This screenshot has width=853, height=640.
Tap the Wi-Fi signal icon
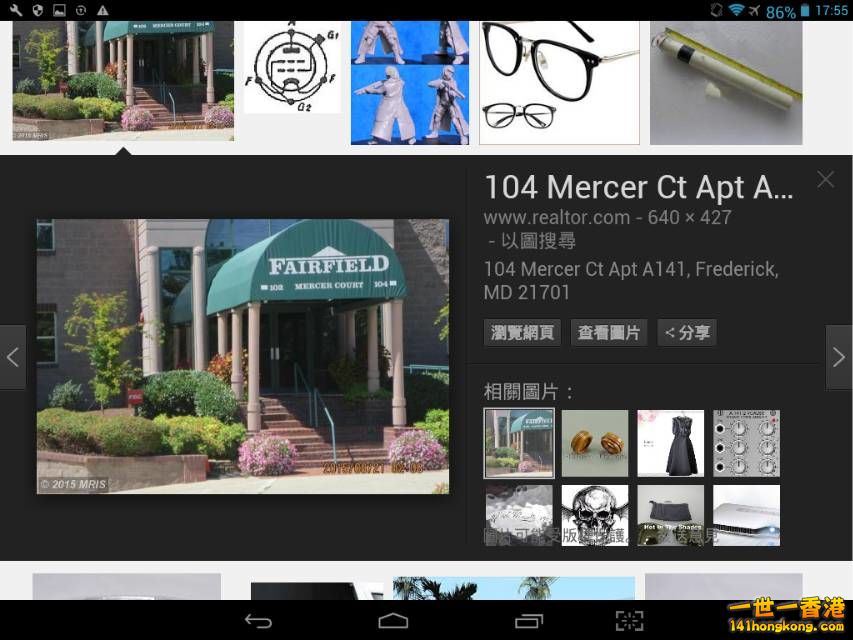(737, 10)
